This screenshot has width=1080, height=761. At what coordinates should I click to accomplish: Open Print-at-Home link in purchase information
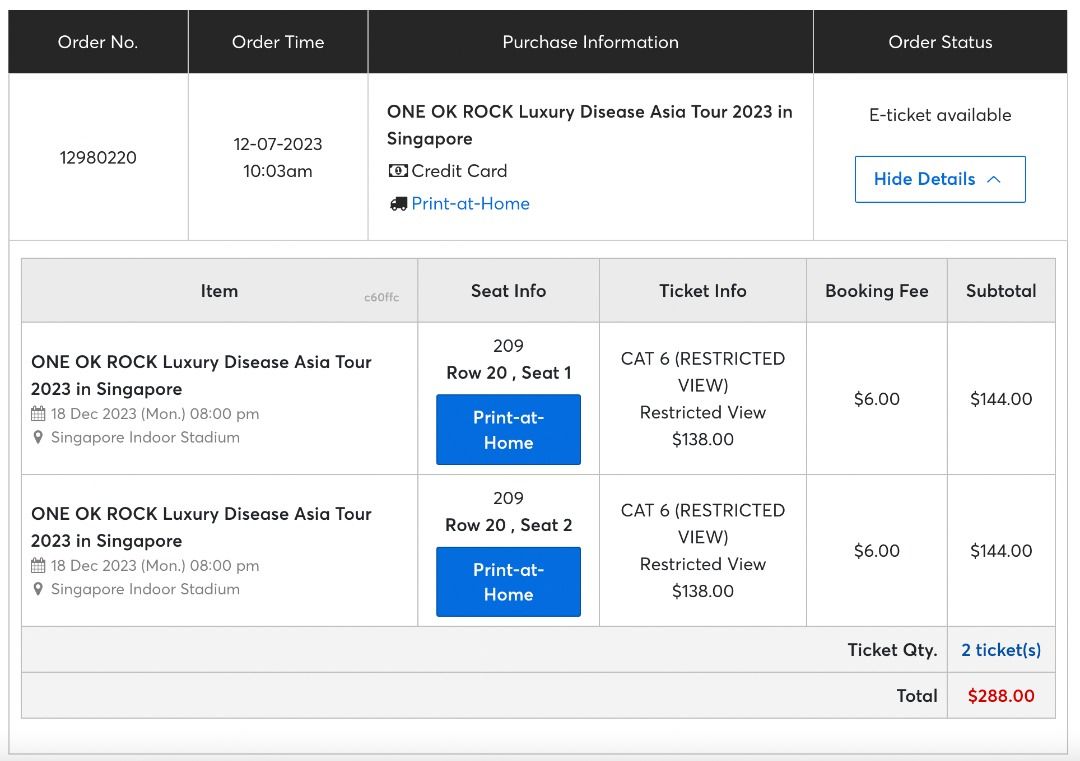pos(470,204)
